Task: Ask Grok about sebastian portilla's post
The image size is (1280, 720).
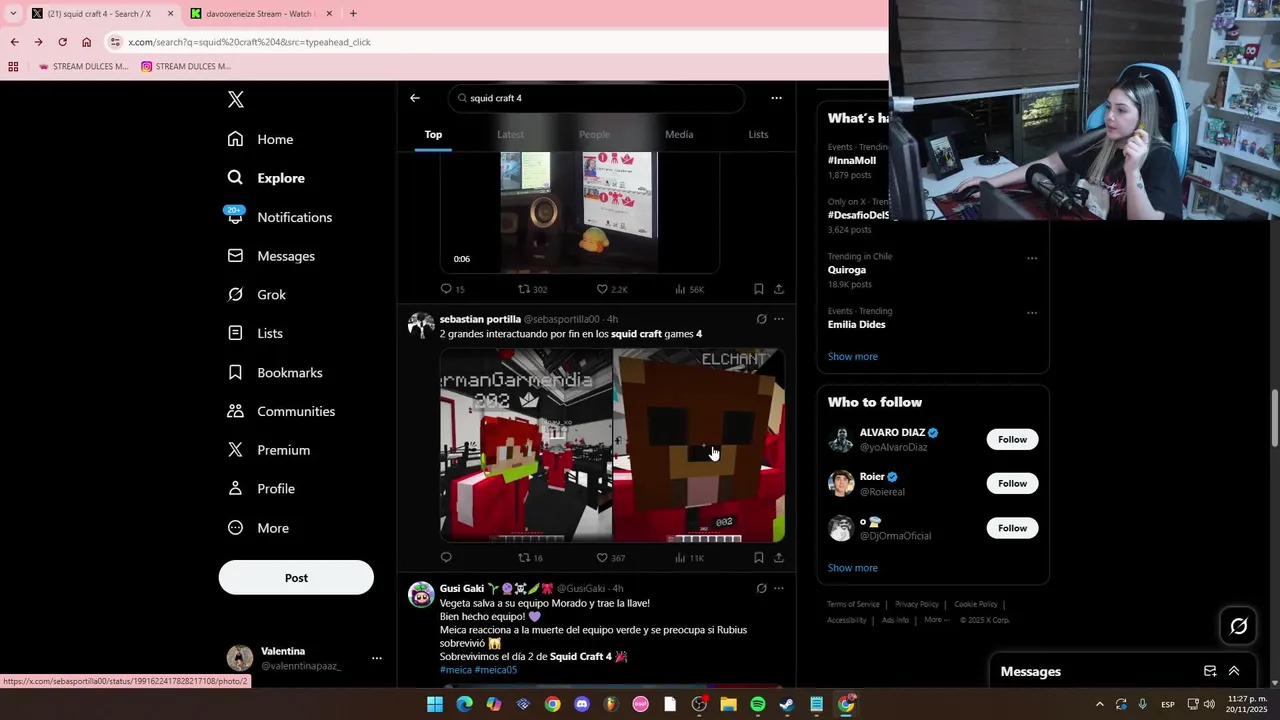Action: (x=761, y=319)
